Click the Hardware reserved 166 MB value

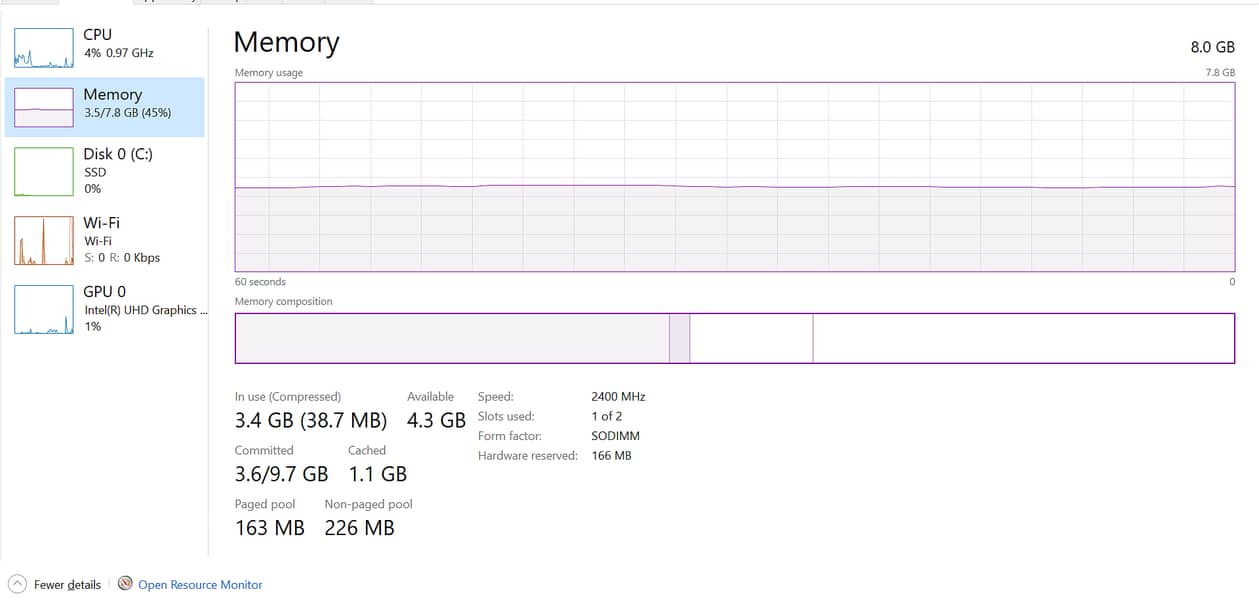point(611,456)
